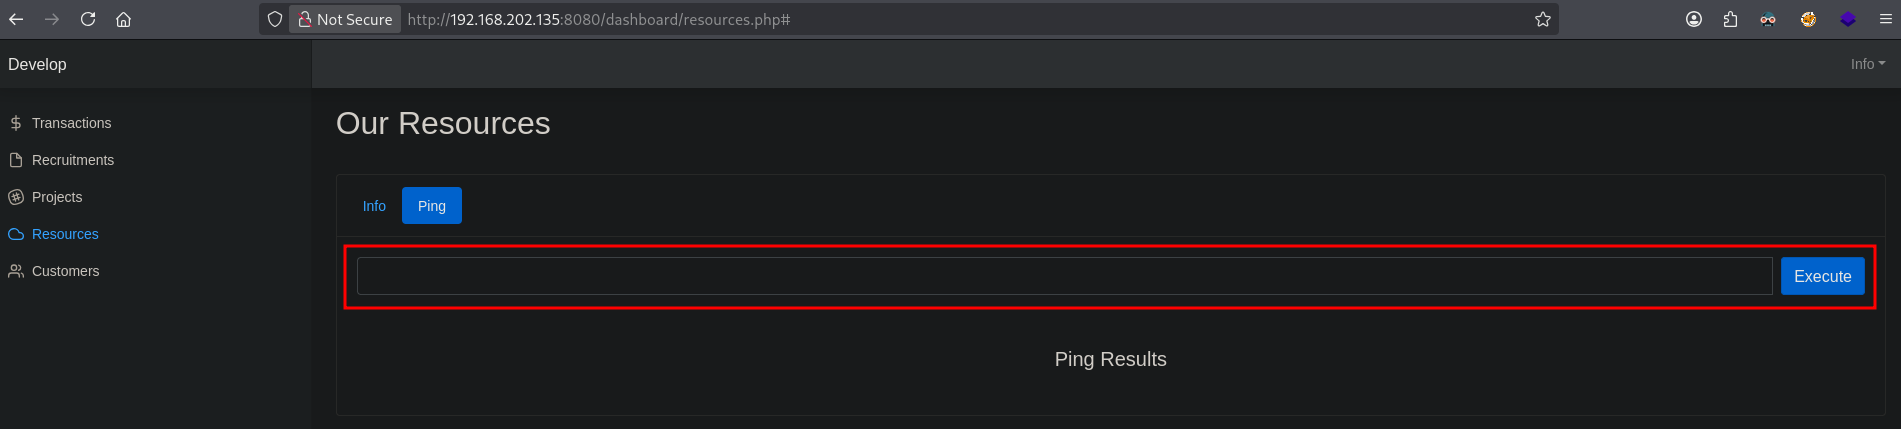
Task: Open the Firefox account icon
Action: point(1694,19)
